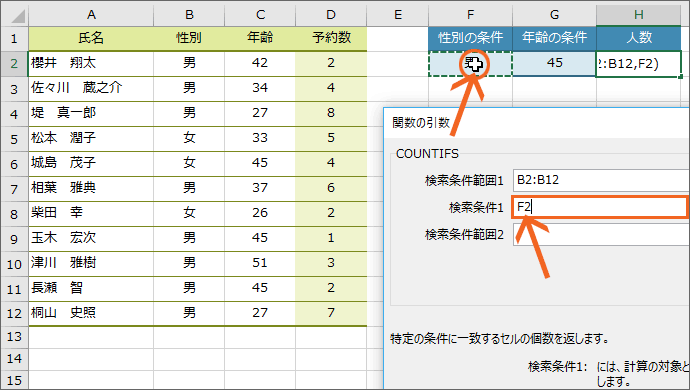Click gender 男 in 長瀬 智 row
690x390 pixels.
point(189,289)
